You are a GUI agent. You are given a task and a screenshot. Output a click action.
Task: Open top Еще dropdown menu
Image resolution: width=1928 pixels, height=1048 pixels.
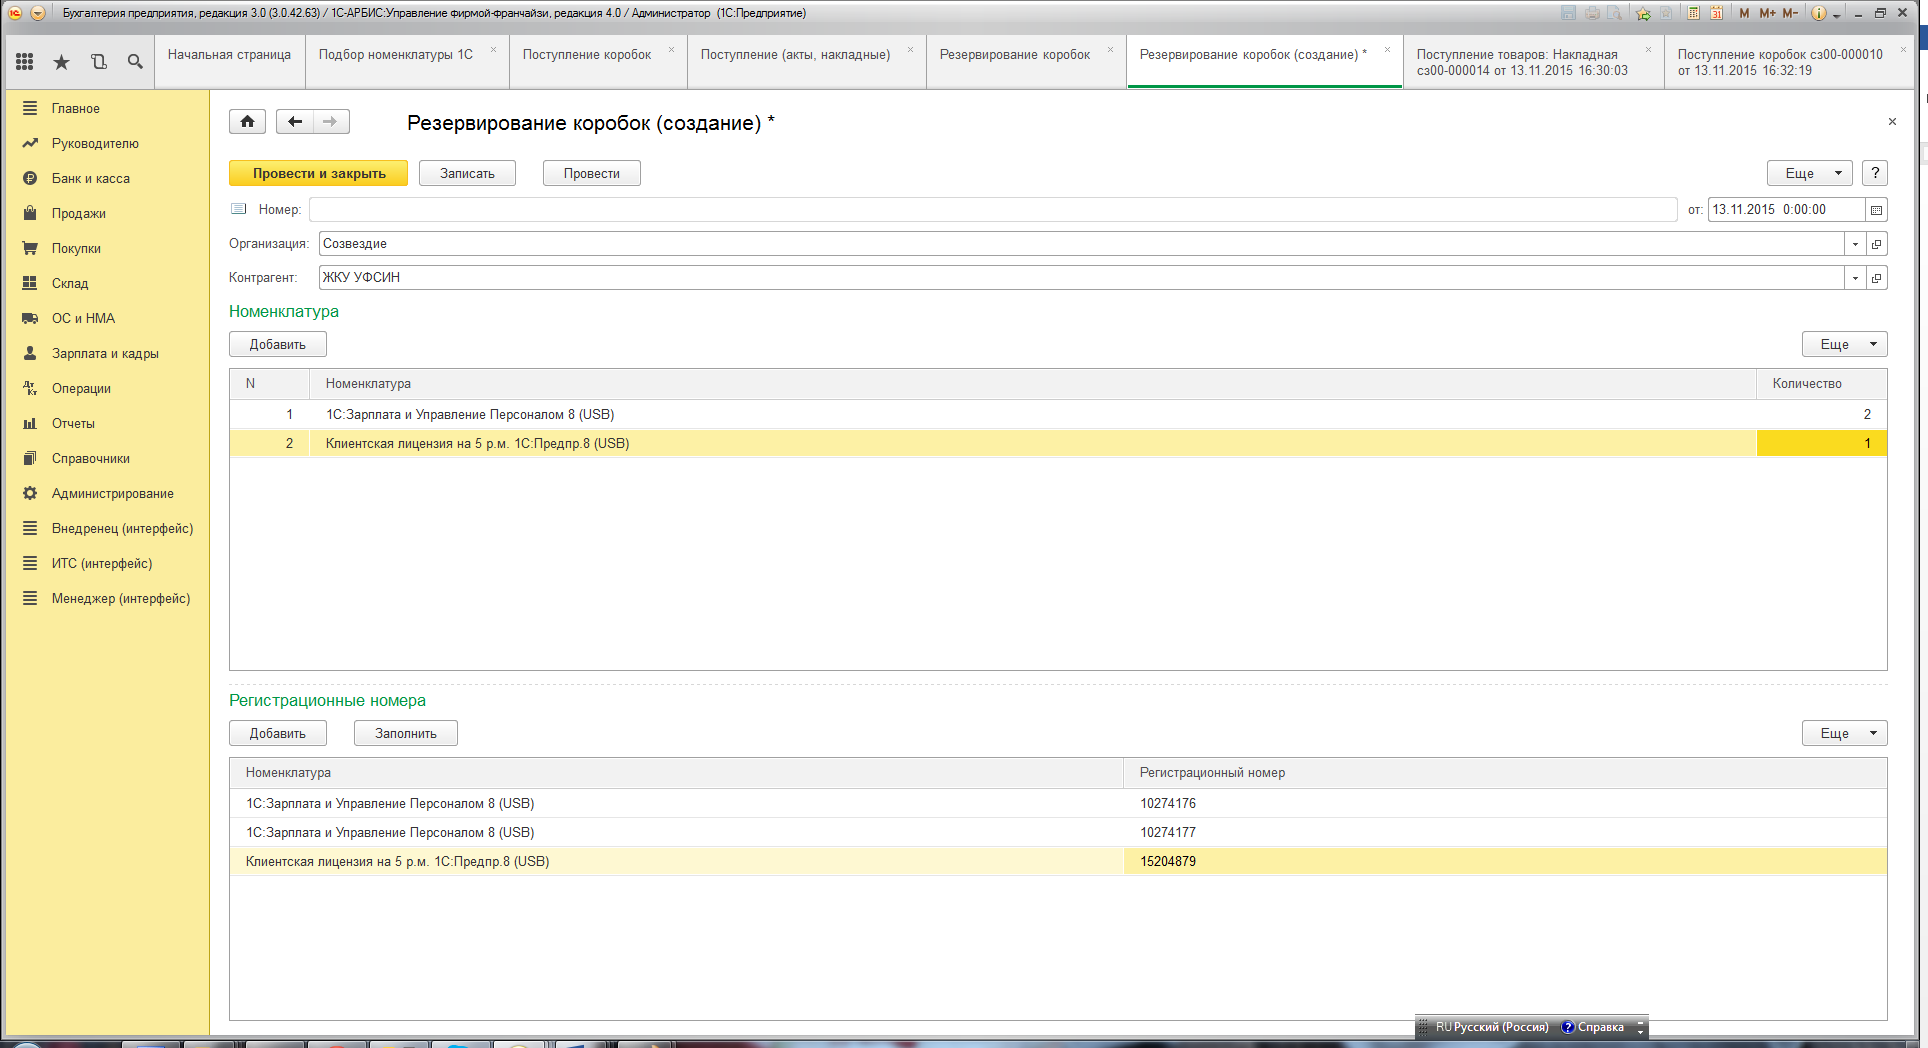click(1810, 173)
